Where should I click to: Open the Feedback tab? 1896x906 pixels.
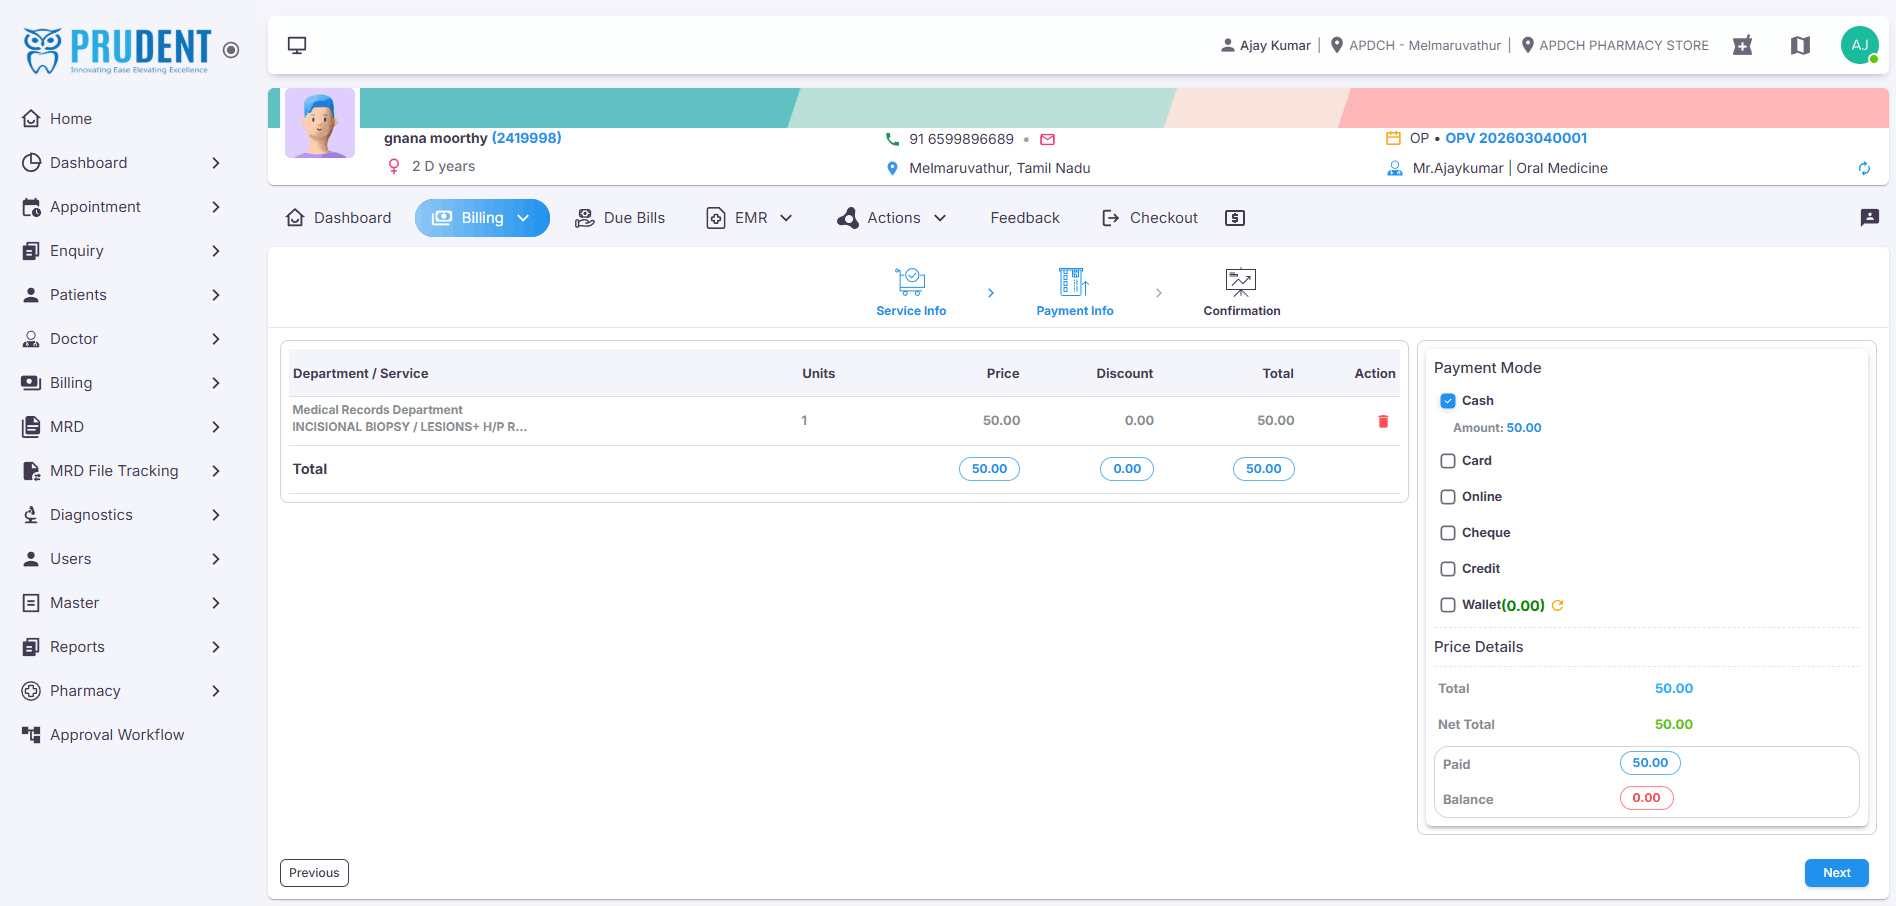click(x=1025, y=218)
